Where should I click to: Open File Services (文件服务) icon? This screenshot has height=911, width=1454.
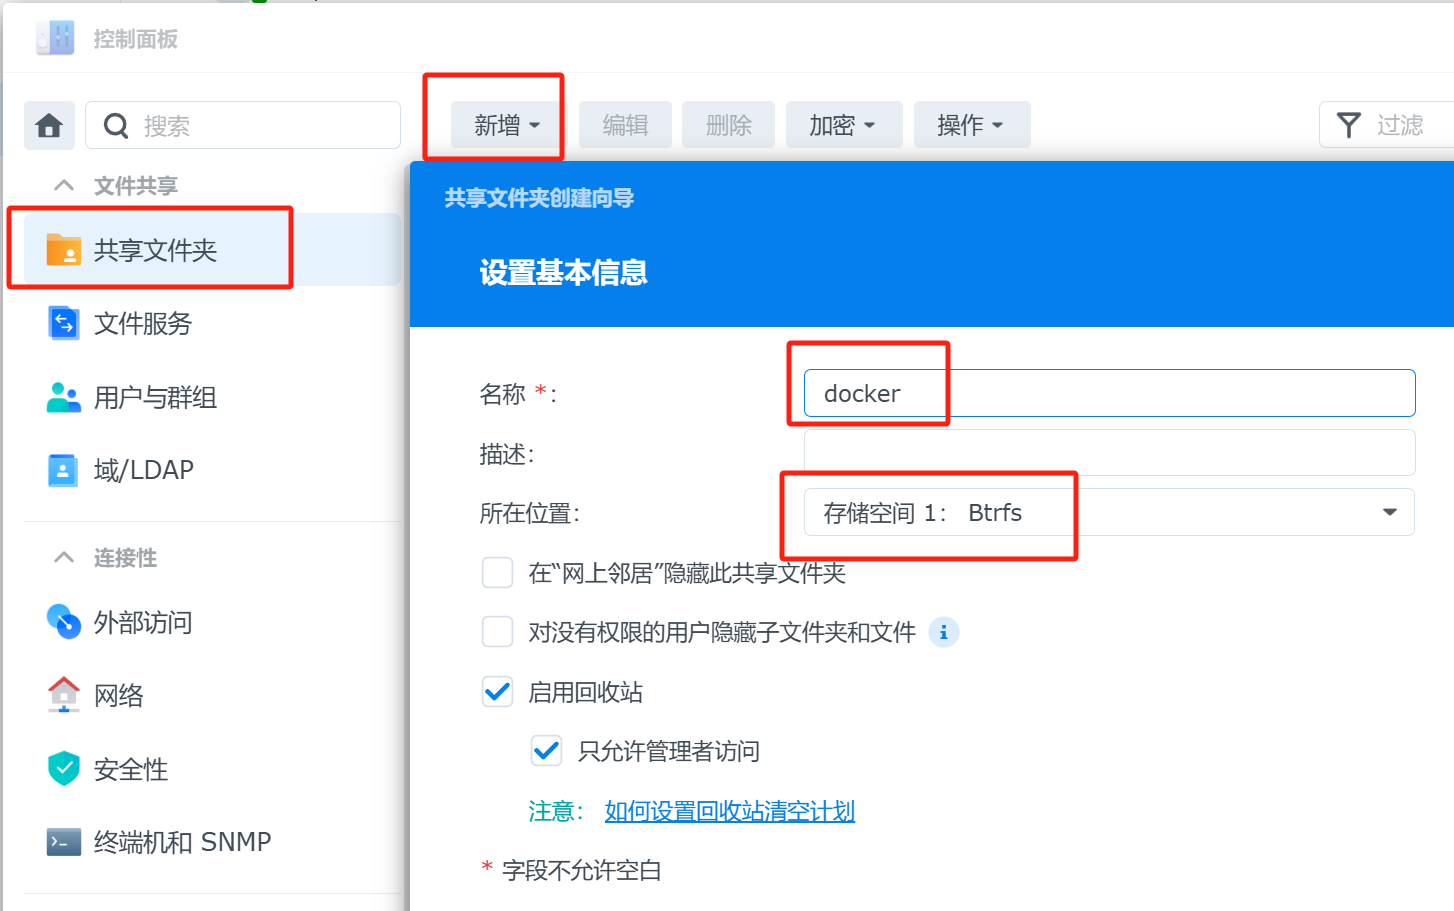(x=64, y=323)
